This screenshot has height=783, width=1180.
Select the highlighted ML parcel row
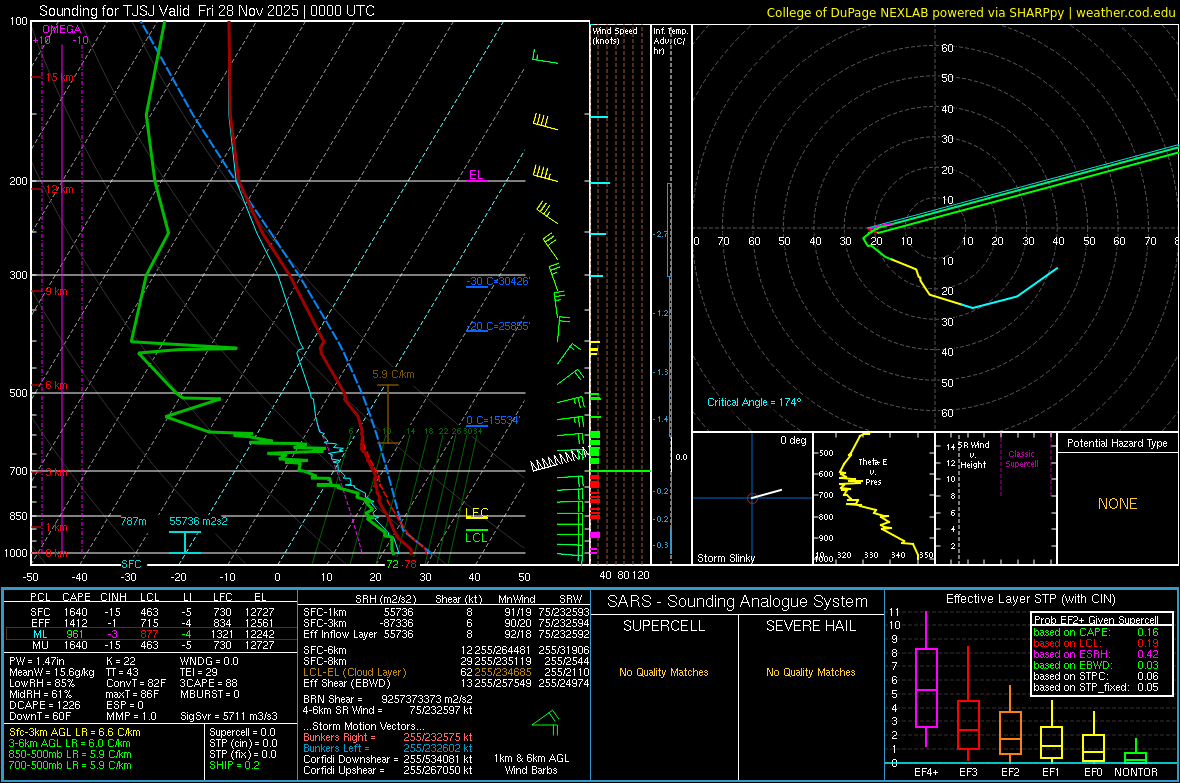click(x=151, y=634)
